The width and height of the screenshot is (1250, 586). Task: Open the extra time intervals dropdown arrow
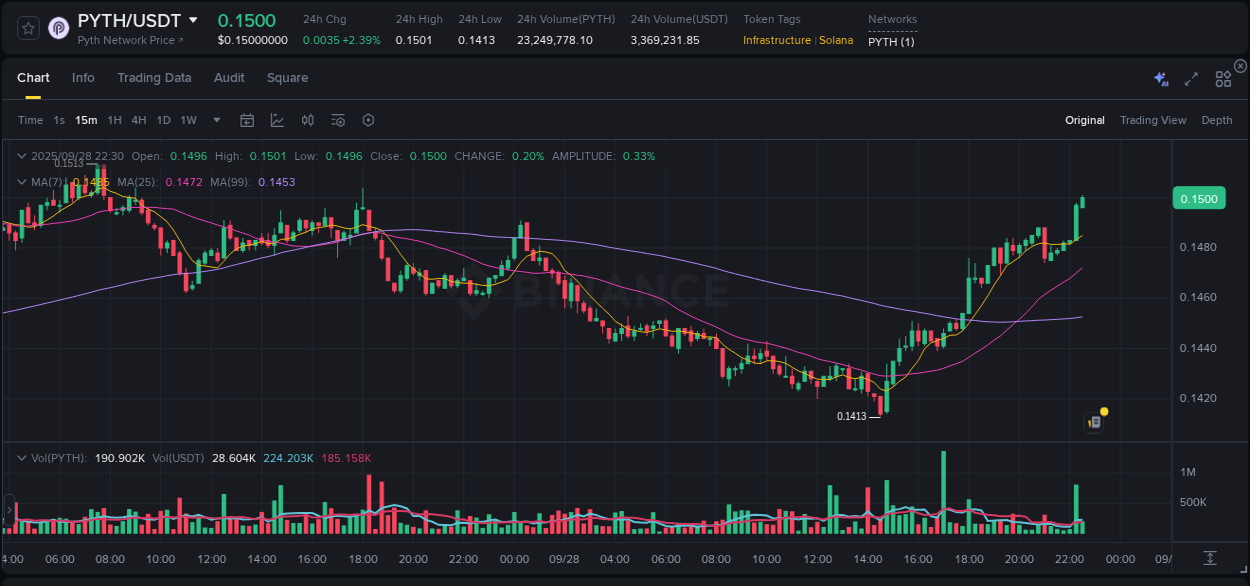point(215,120)
